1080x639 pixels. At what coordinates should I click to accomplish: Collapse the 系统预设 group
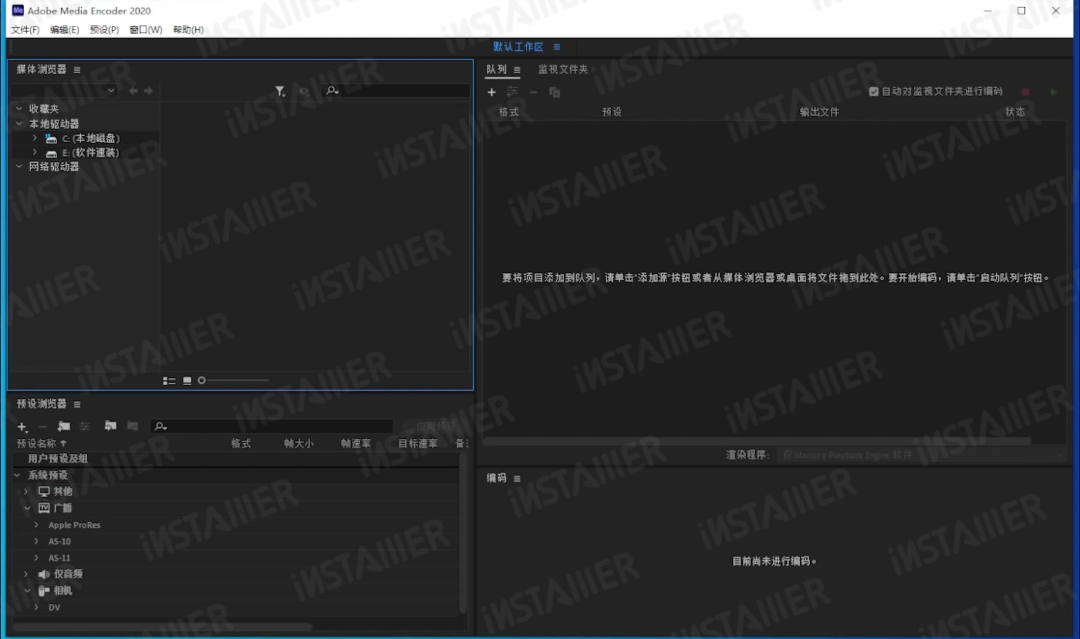coord(17,475)
